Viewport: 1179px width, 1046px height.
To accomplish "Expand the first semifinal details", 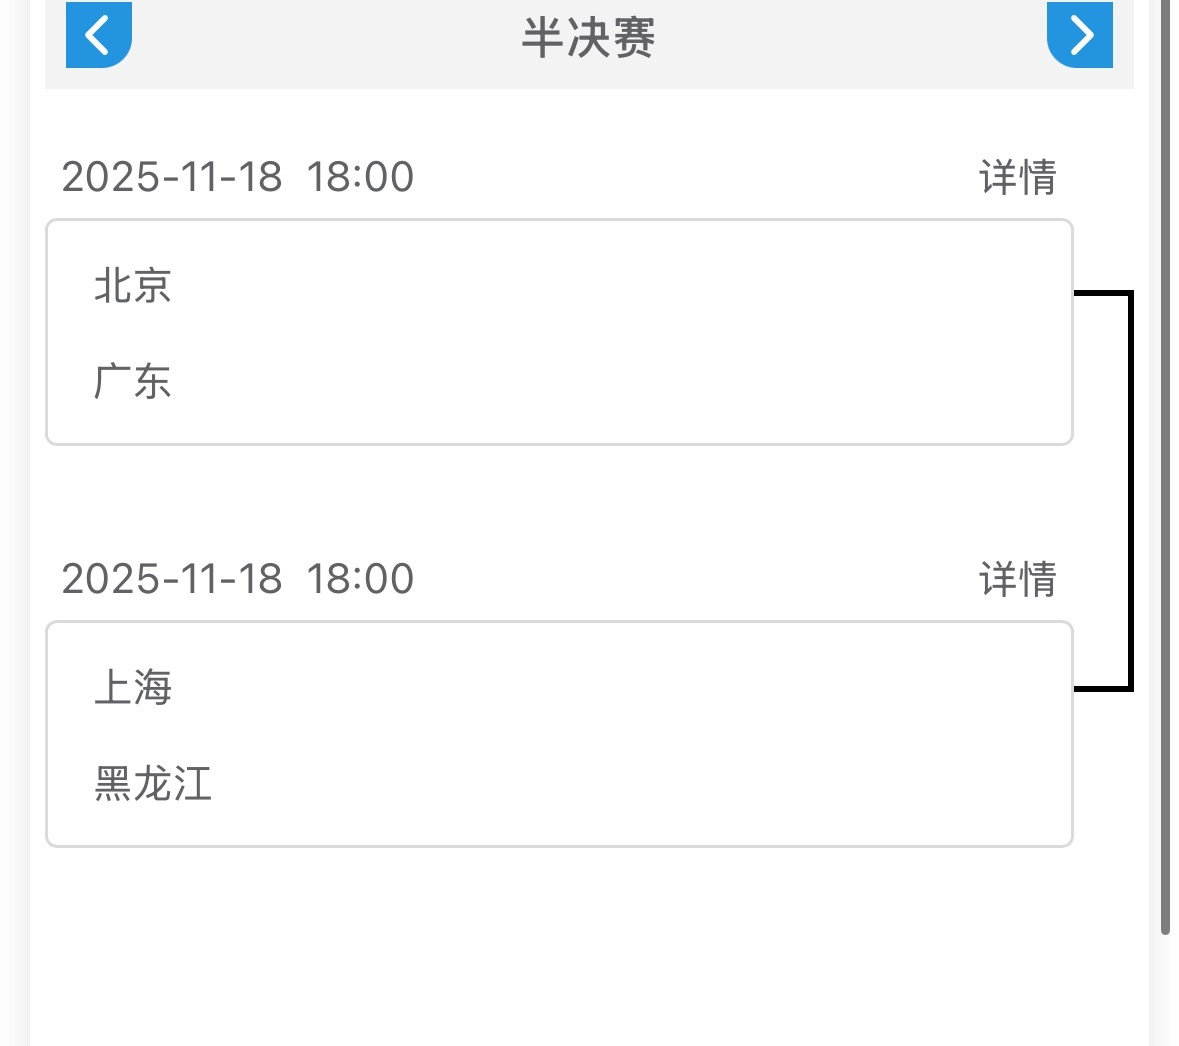I will [1017, 177].
